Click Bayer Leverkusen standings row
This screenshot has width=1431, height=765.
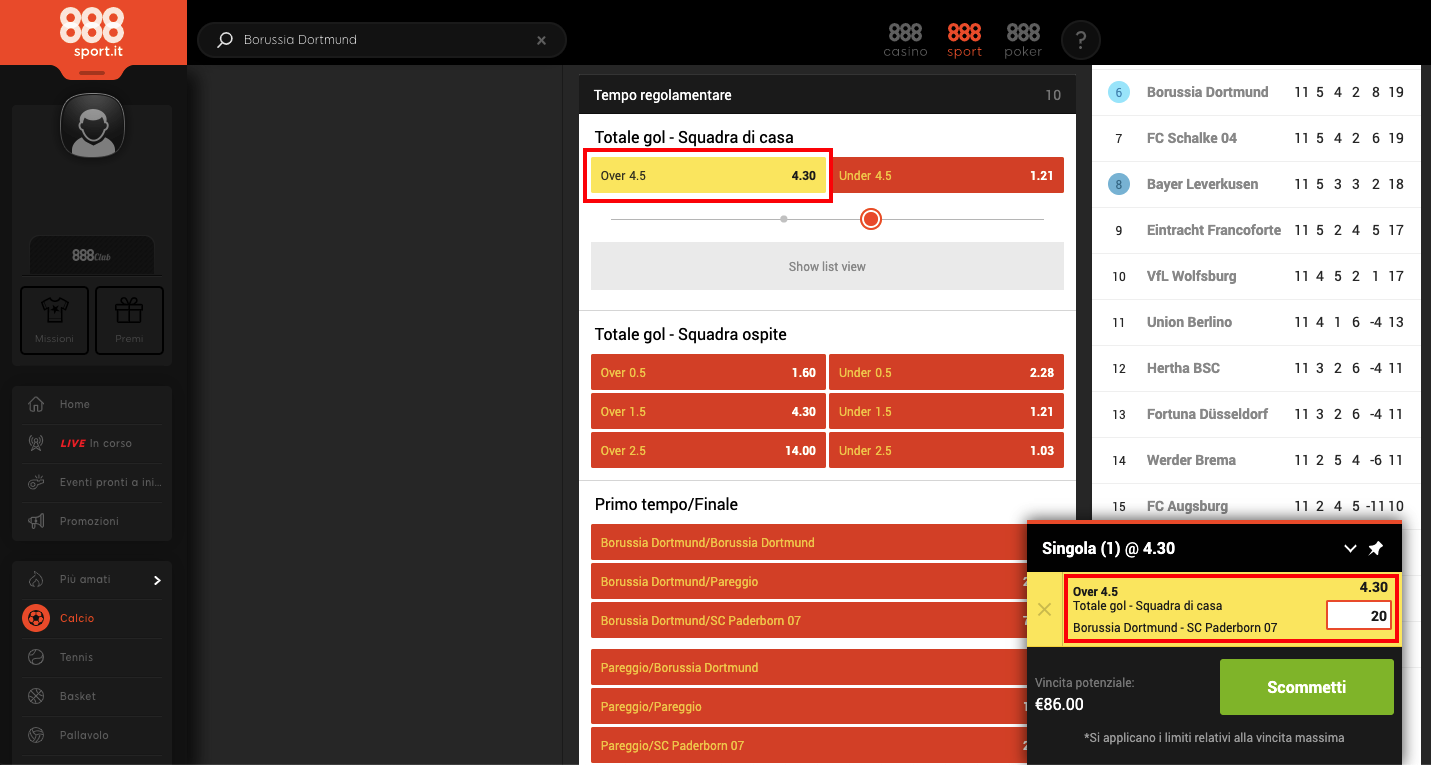pos(1256,184)
